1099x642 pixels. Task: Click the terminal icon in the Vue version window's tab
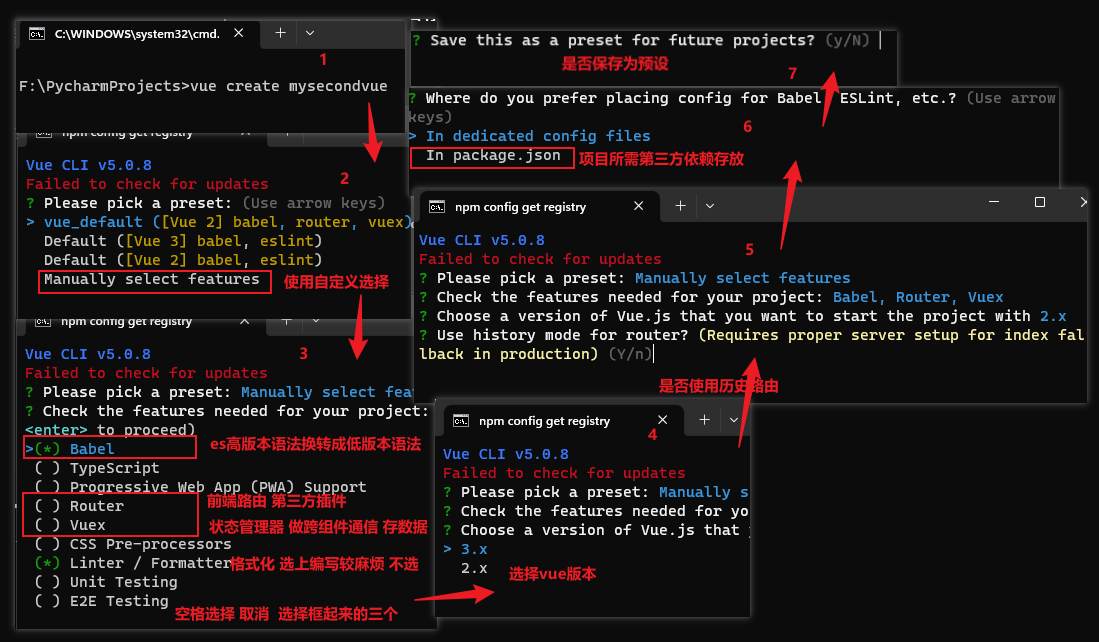(460, 421)
